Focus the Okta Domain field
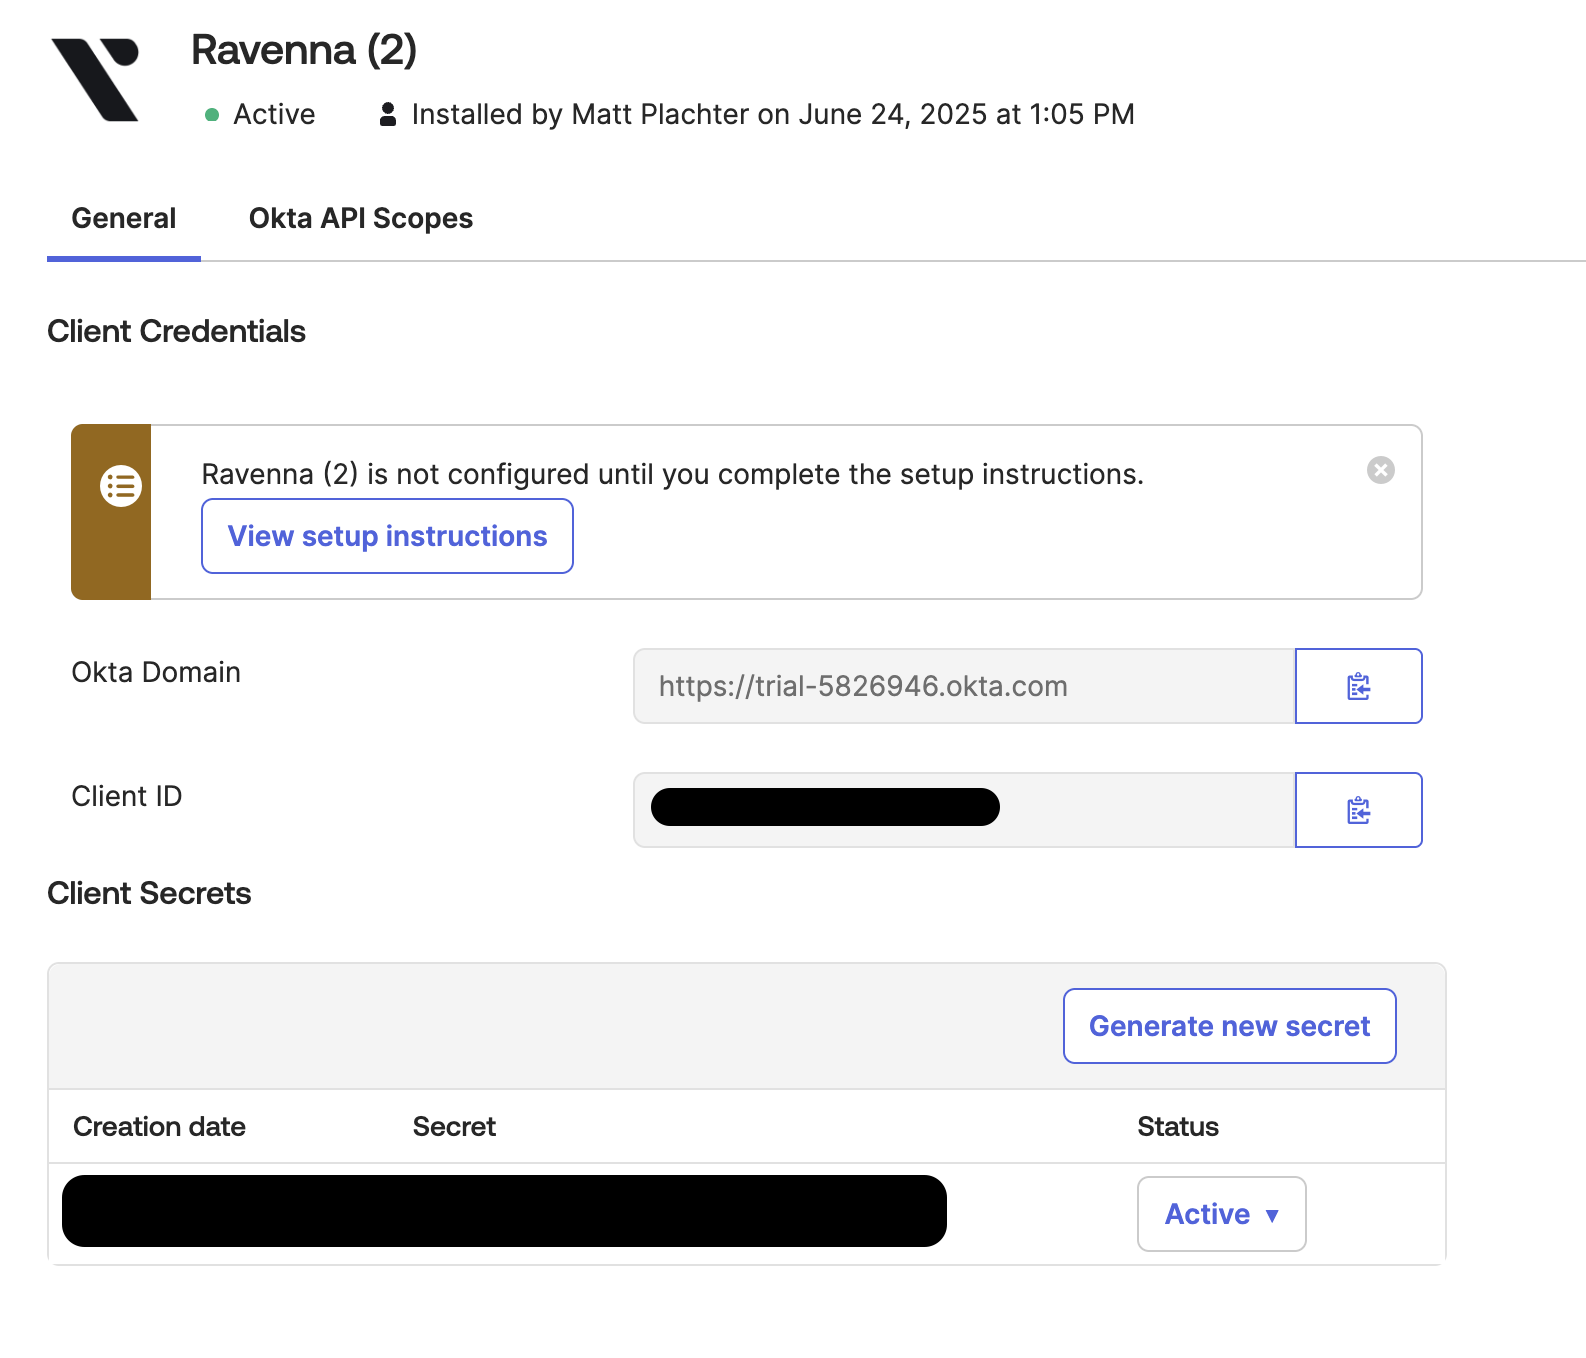Screen dimensions: 1586x1358 click(x=964, y=686)
